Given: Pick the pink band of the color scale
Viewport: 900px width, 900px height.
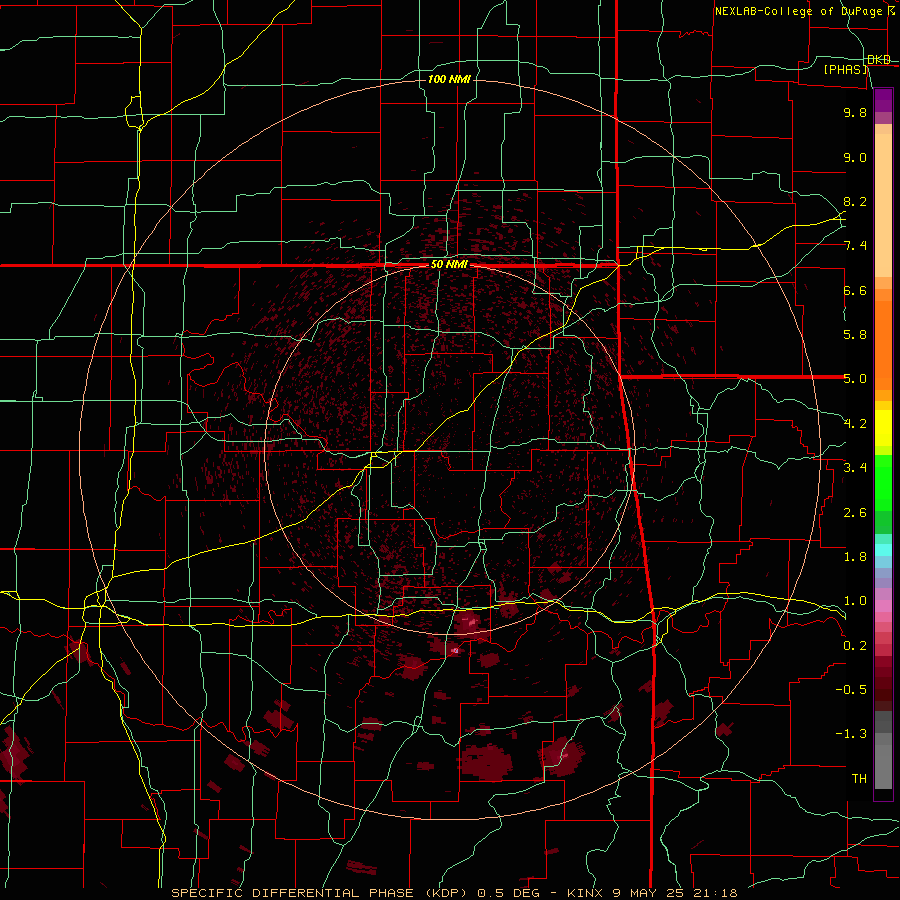Looking at the screenshot, I should 883,605.
